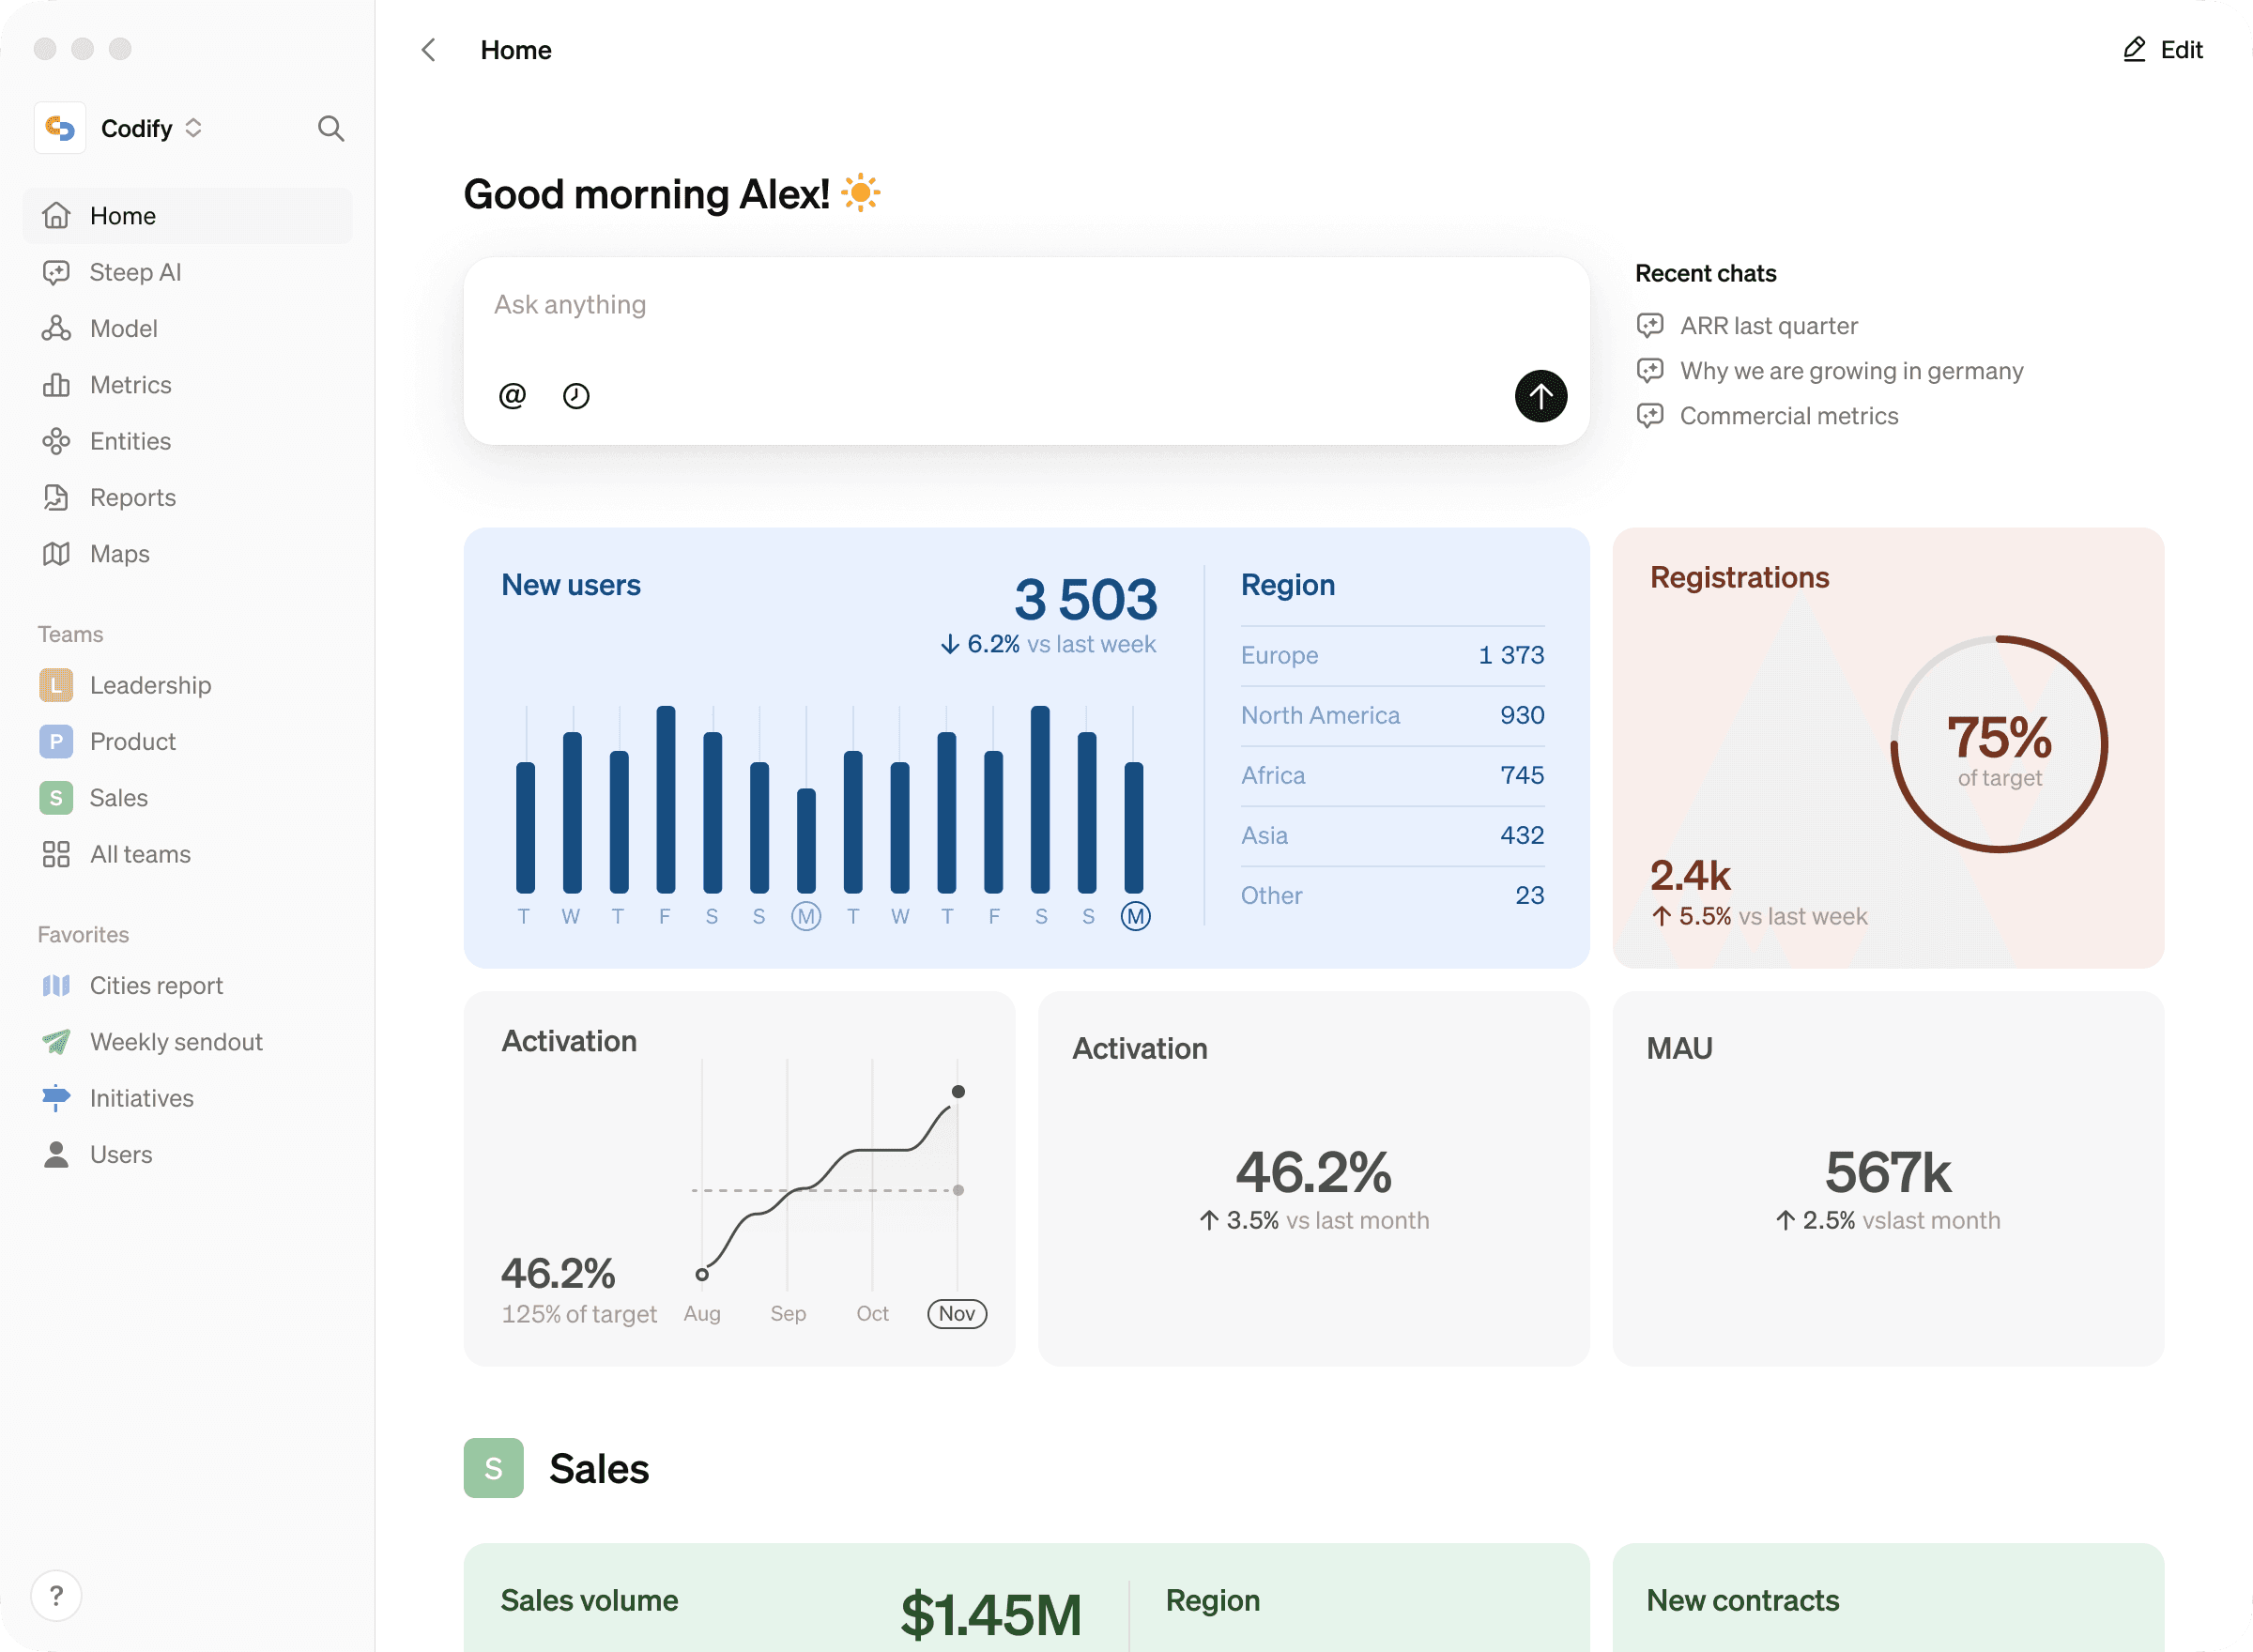
Task: Open the All teams grid item
Action: [x=139, y=854]
